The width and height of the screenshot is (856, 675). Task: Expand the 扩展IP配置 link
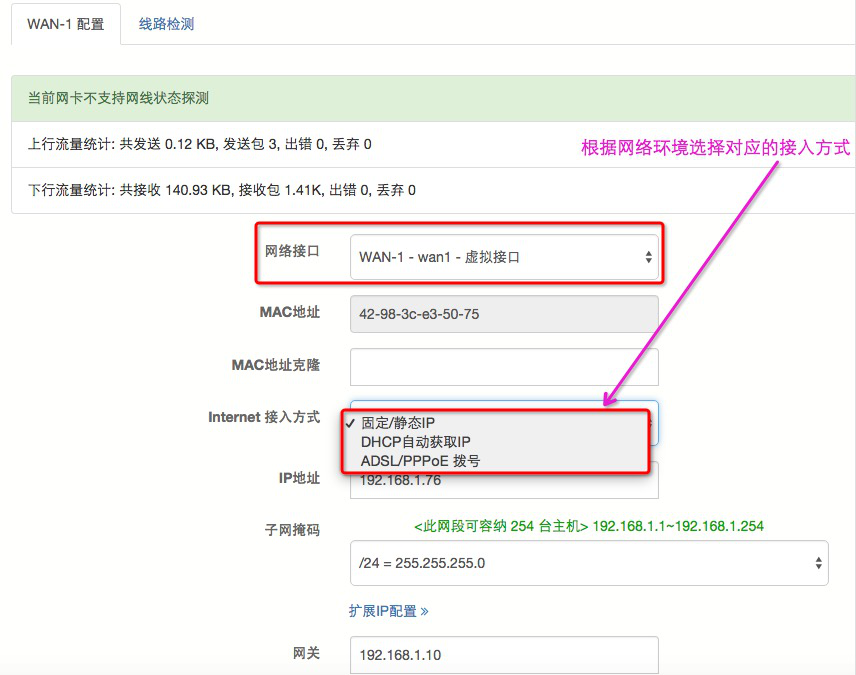tap(388, 611)
